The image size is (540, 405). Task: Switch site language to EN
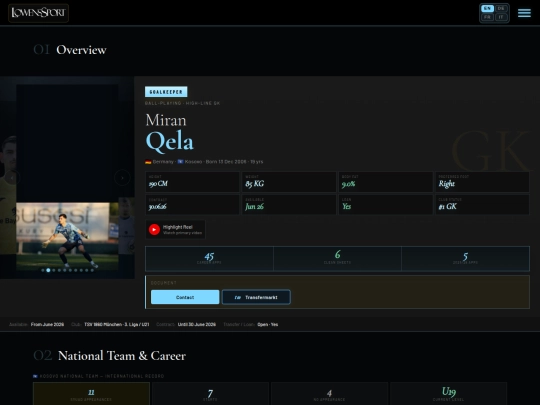[487, 8]
